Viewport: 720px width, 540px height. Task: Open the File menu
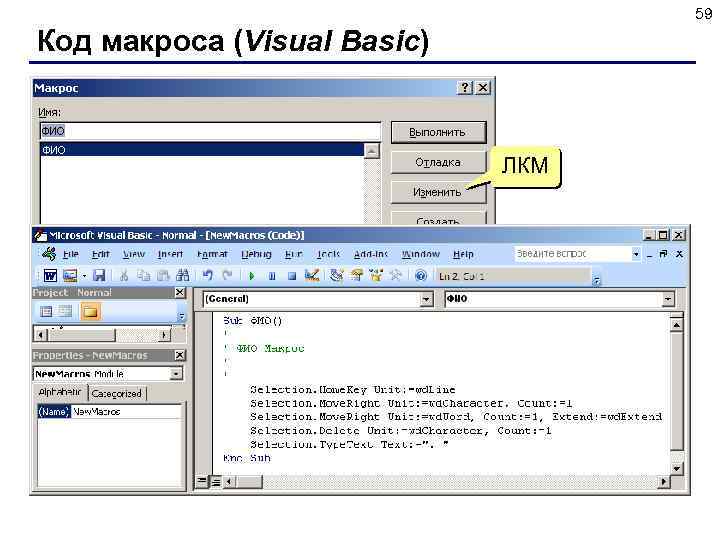71,254
